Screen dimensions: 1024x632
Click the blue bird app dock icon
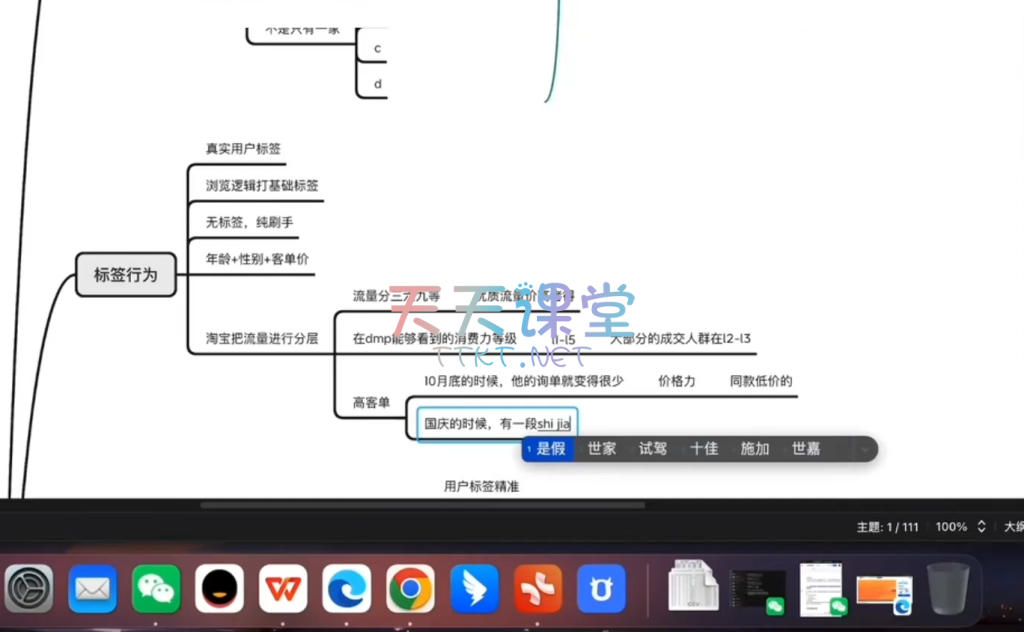pos(474,588)
